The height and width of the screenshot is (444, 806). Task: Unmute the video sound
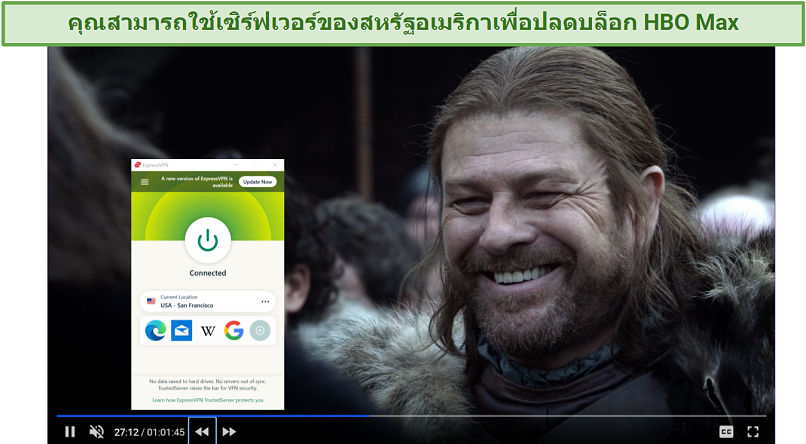coord(96,432)
